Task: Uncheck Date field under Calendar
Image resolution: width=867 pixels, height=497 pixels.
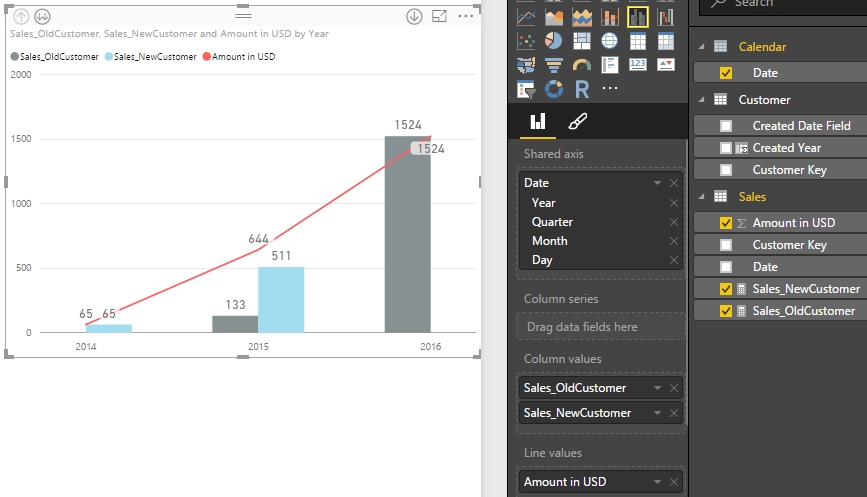Action: click(x=726, y=73)
